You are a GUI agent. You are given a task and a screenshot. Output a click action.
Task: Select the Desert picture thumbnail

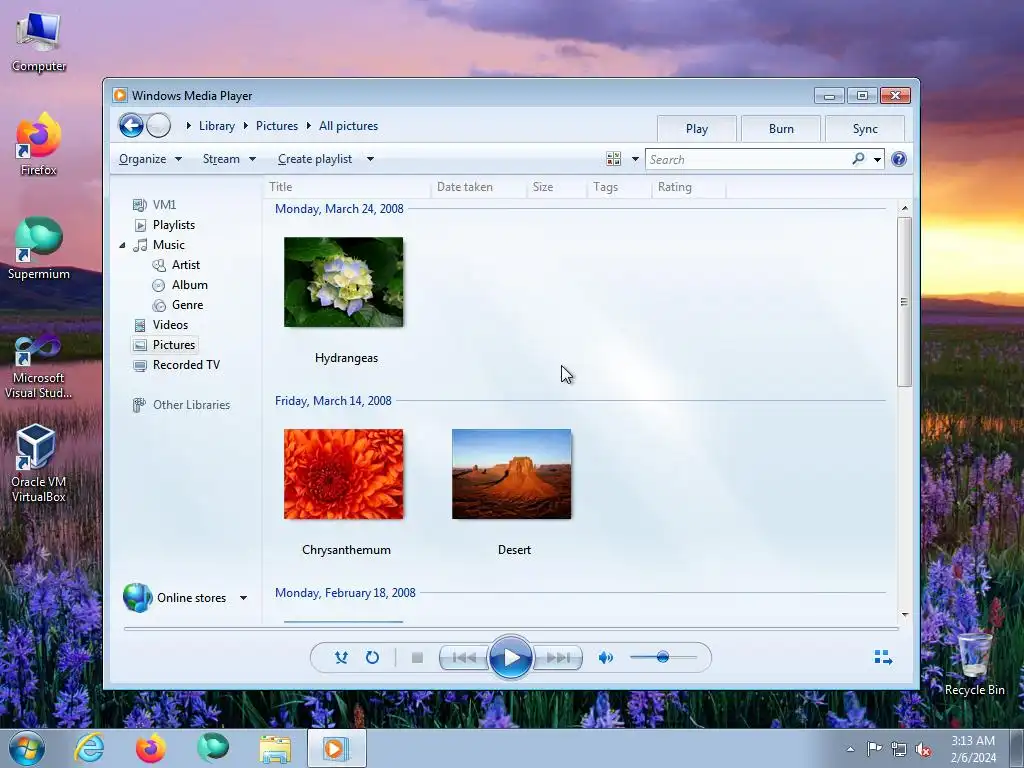[511, 474]
